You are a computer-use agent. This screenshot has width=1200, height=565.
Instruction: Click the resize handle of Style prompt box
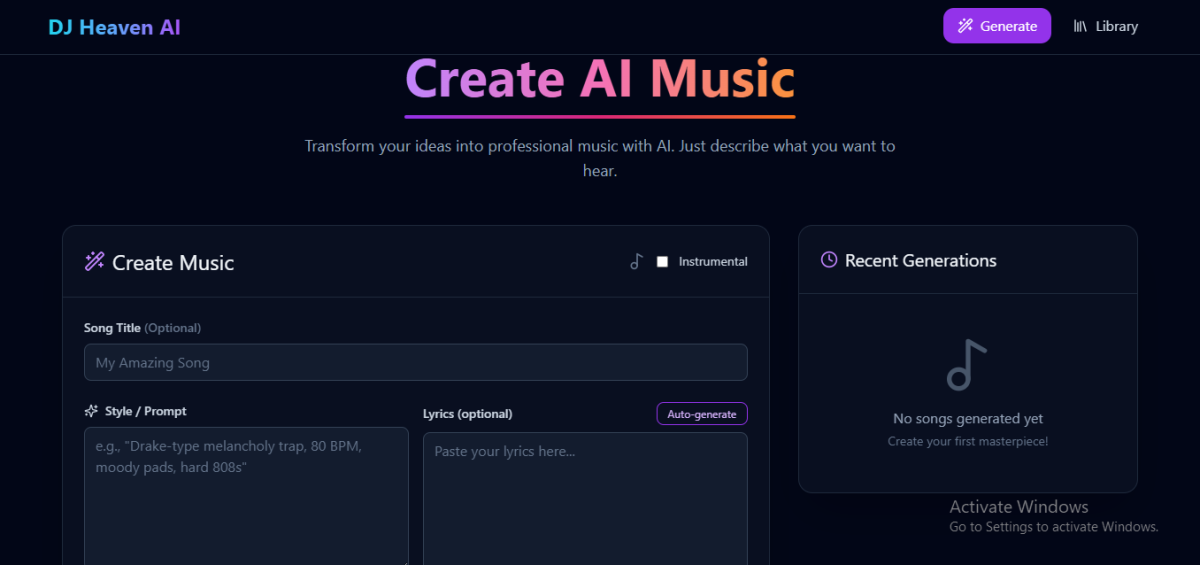point(404,561)
